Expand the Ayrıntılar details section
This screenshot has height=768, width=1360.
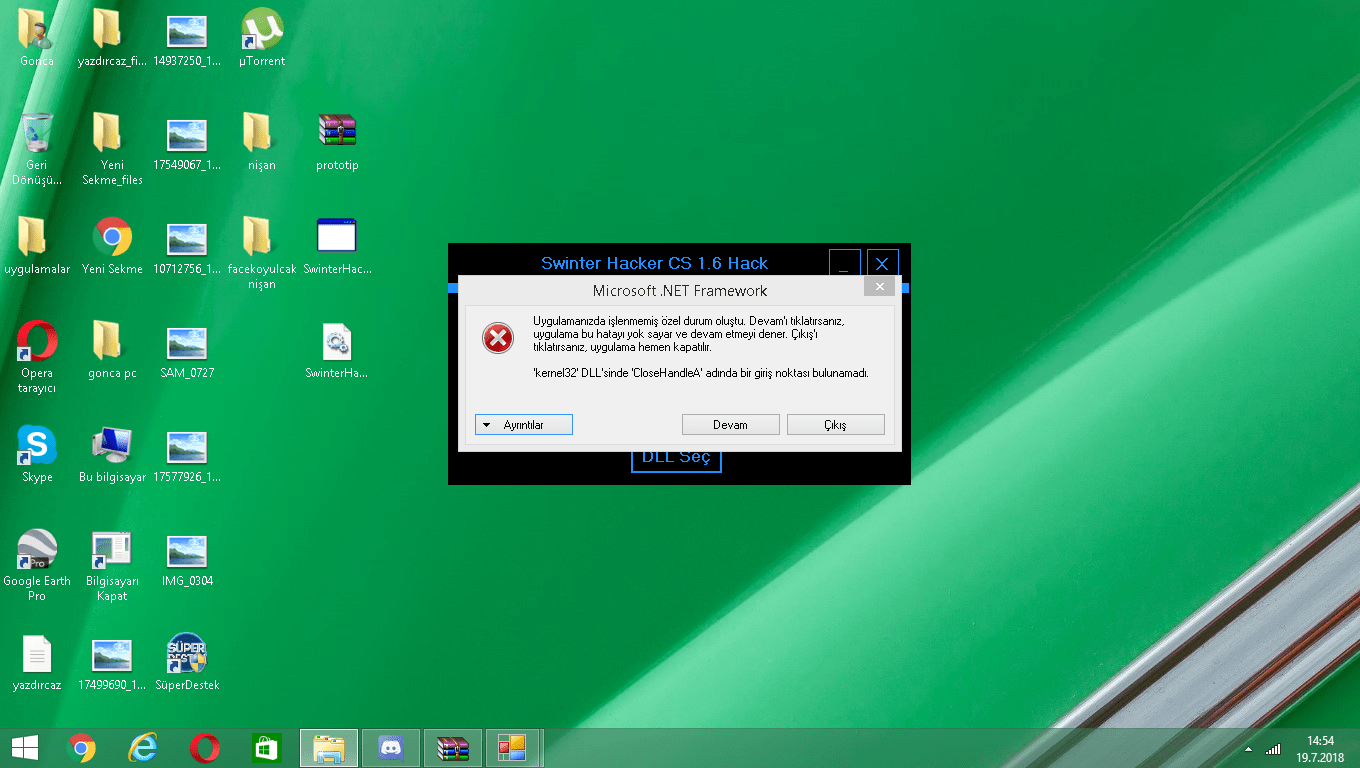tap(524, 425)
